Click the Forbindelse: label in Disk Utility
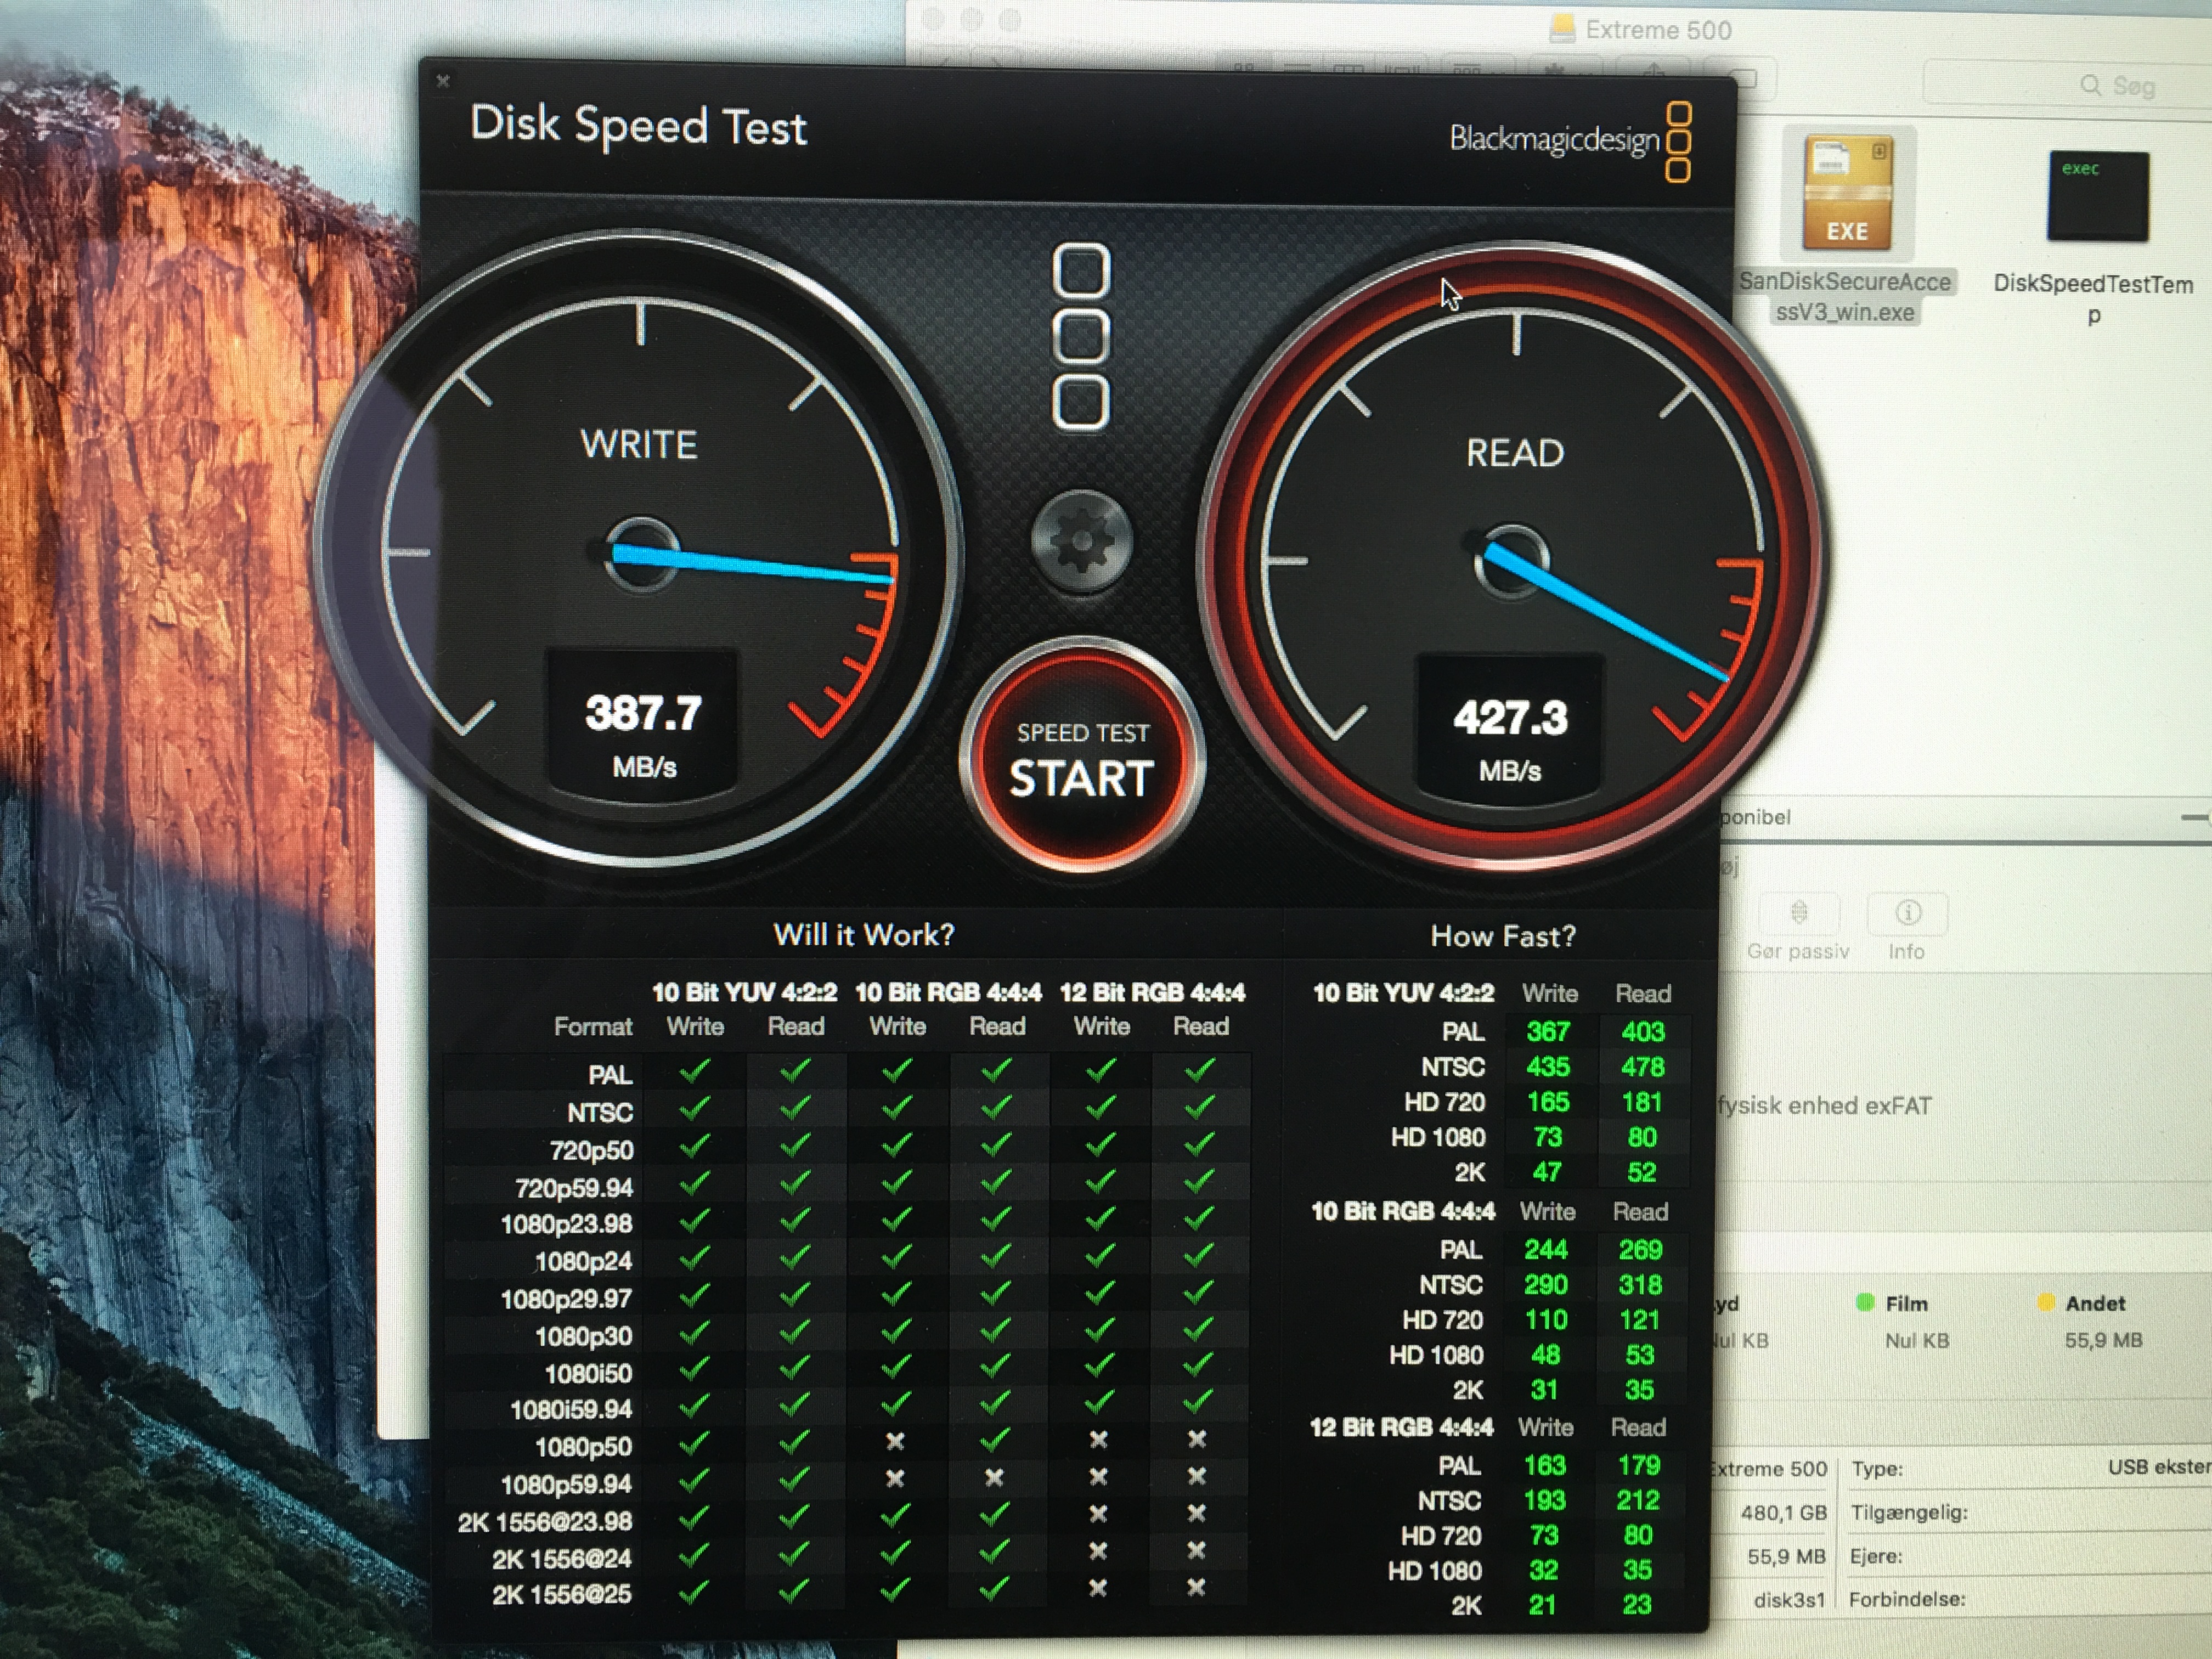The height and width of the screenshot is (1659, 2212). [x=1907, y=1600]
